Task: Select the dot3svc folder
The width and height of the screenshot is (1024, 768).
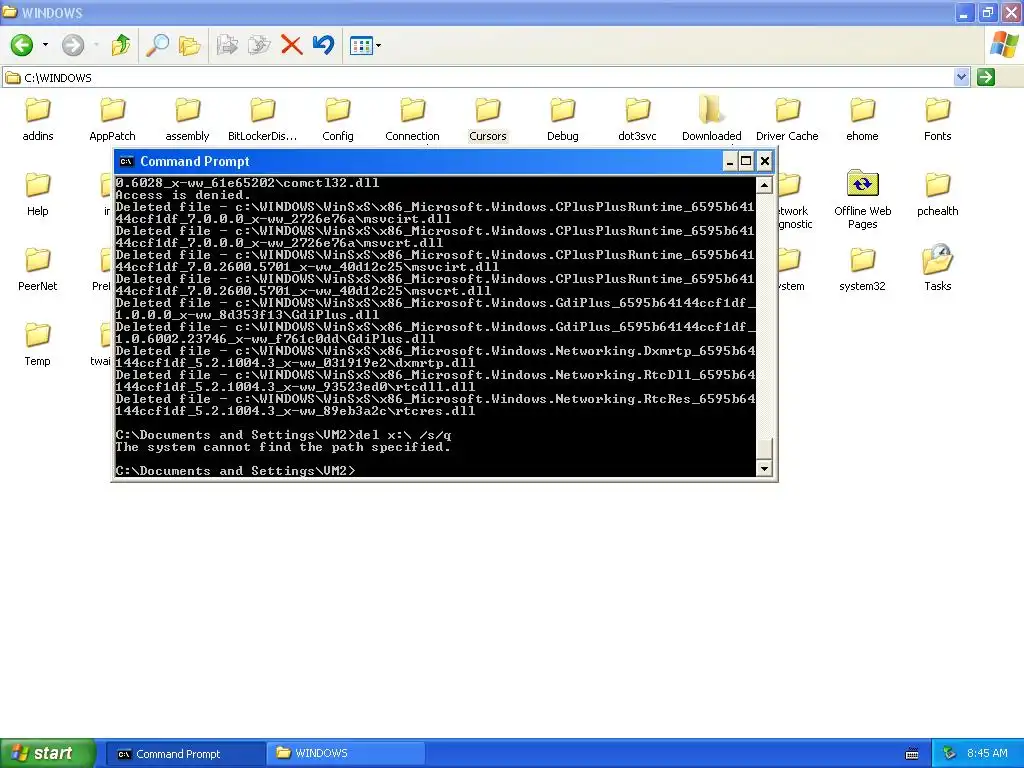Action: click(x=637, y=120)
